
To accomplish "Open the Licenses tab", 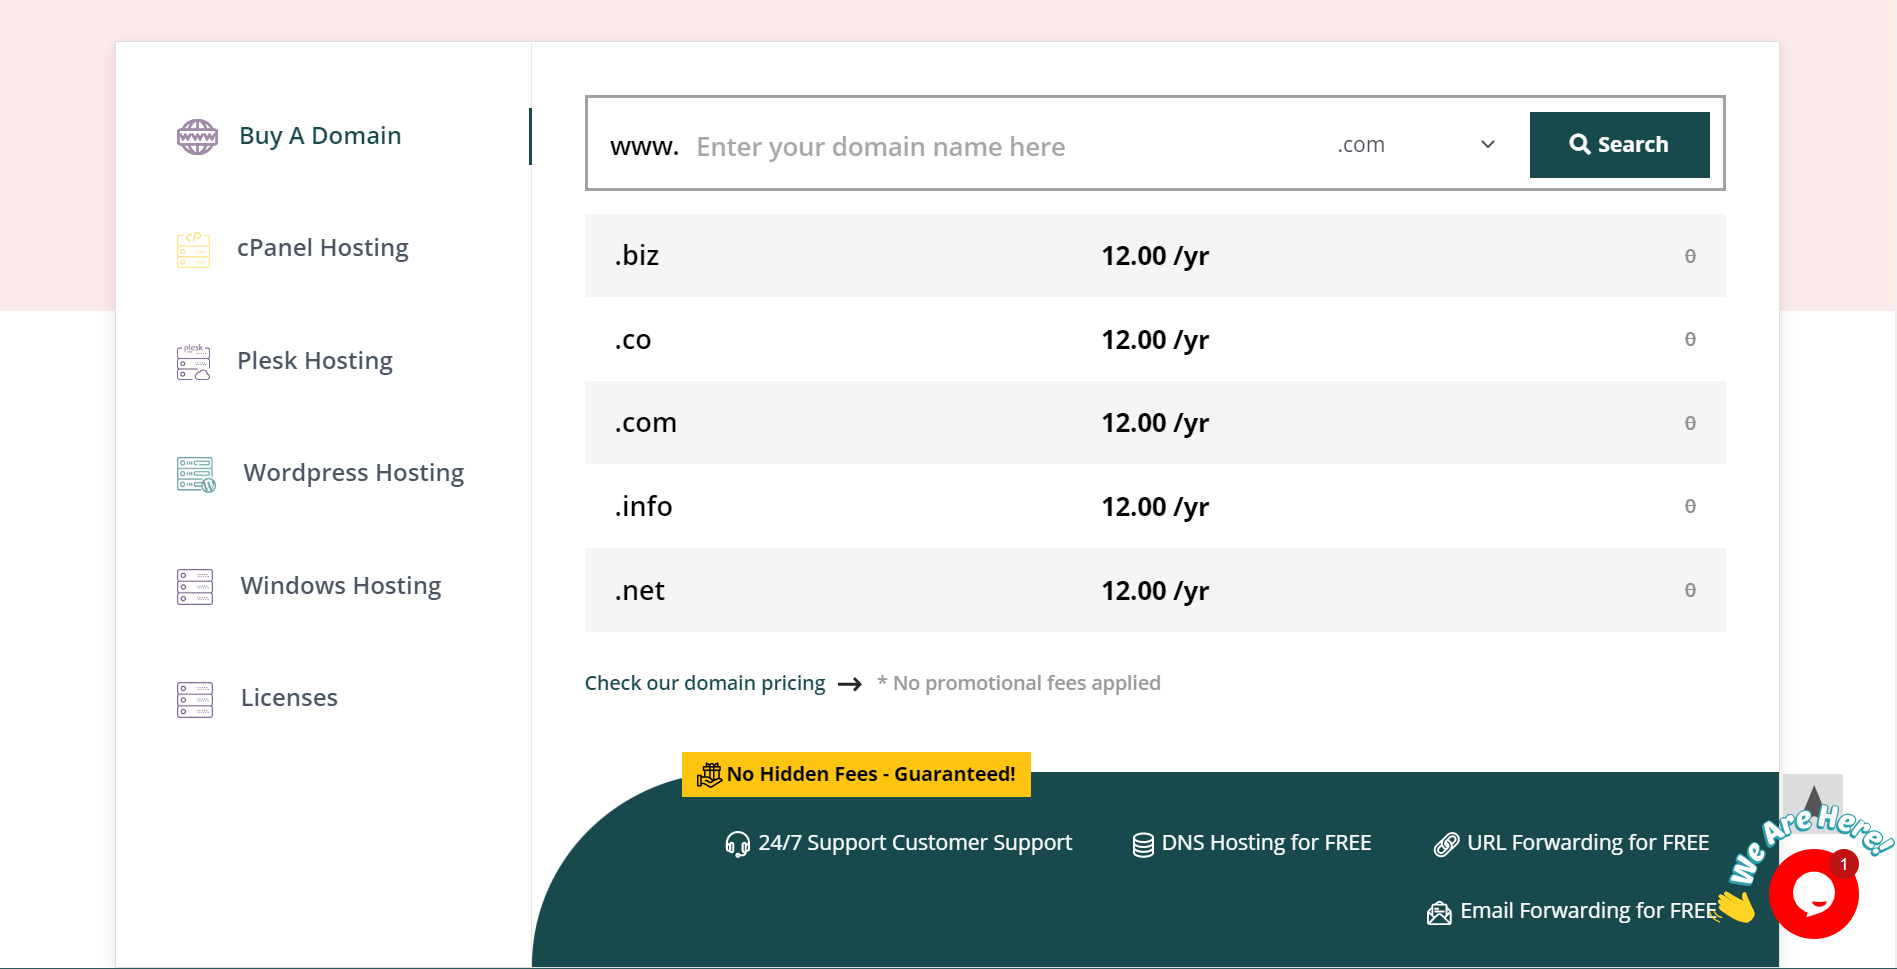I will pyautogui.click(x=289, y=698).
